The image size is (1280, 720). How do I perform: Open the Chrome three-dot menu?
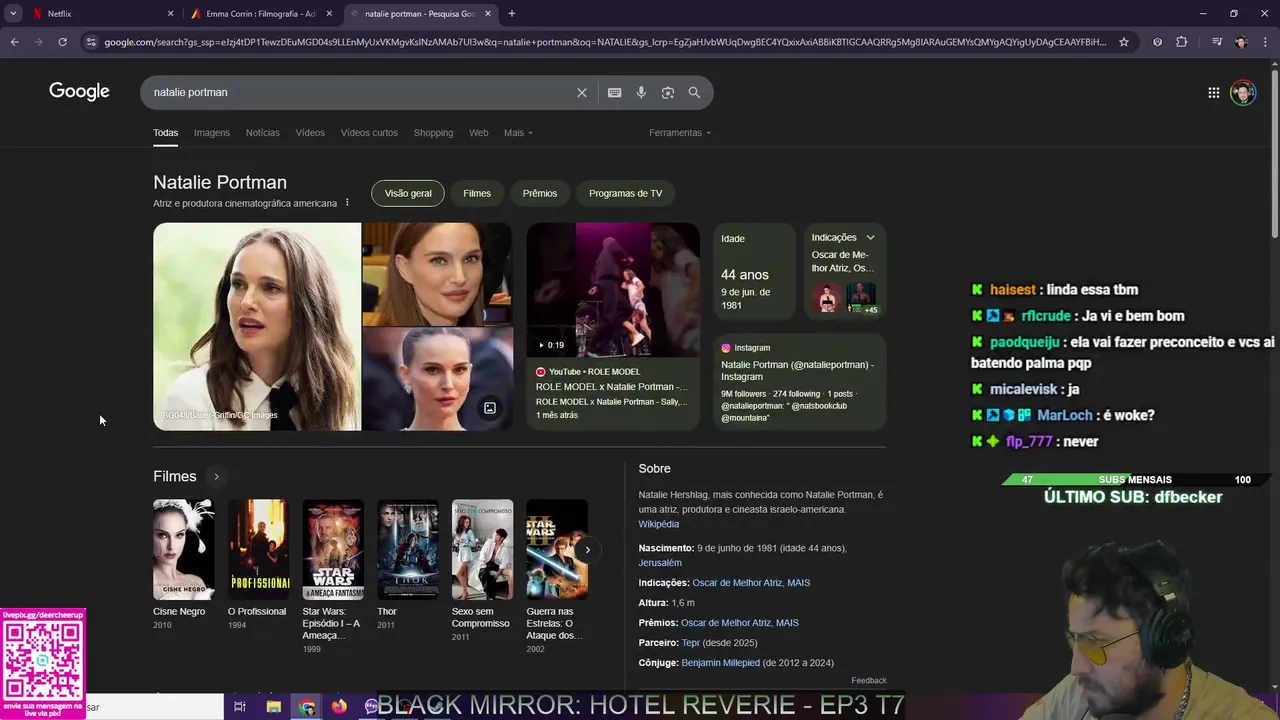point(1265,42)
